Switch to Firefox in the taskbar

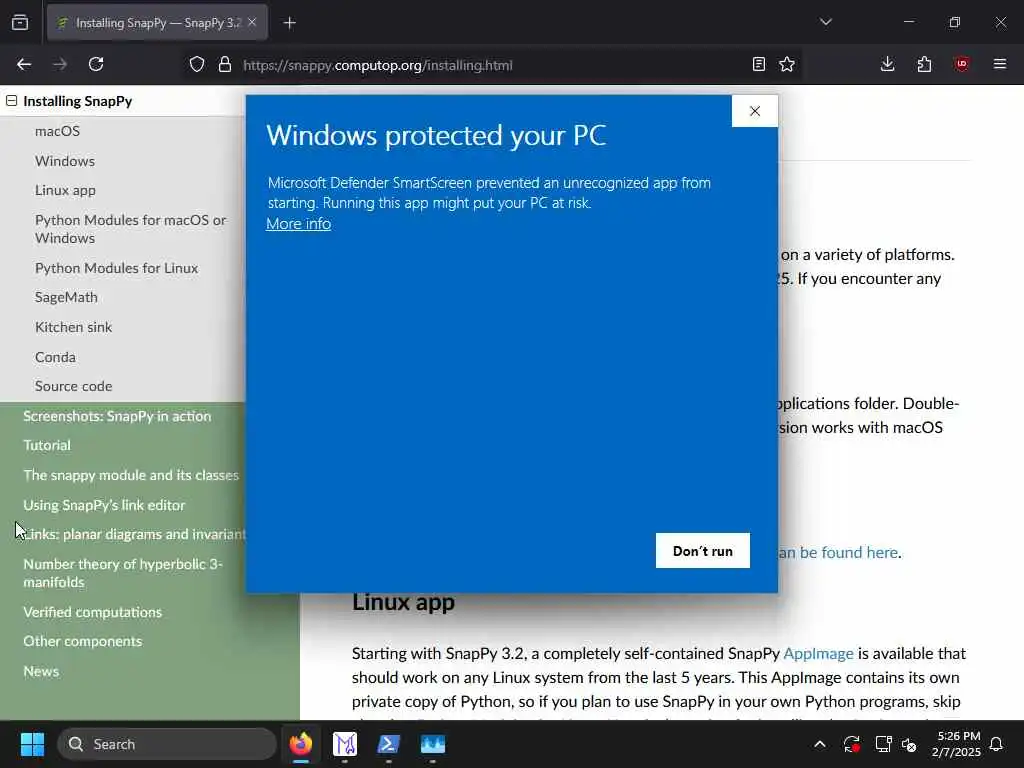point(301,744)
